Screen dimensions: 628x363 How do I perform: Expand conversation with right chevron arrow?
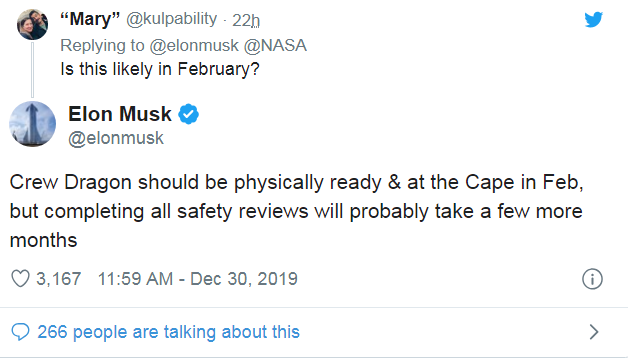594,332
